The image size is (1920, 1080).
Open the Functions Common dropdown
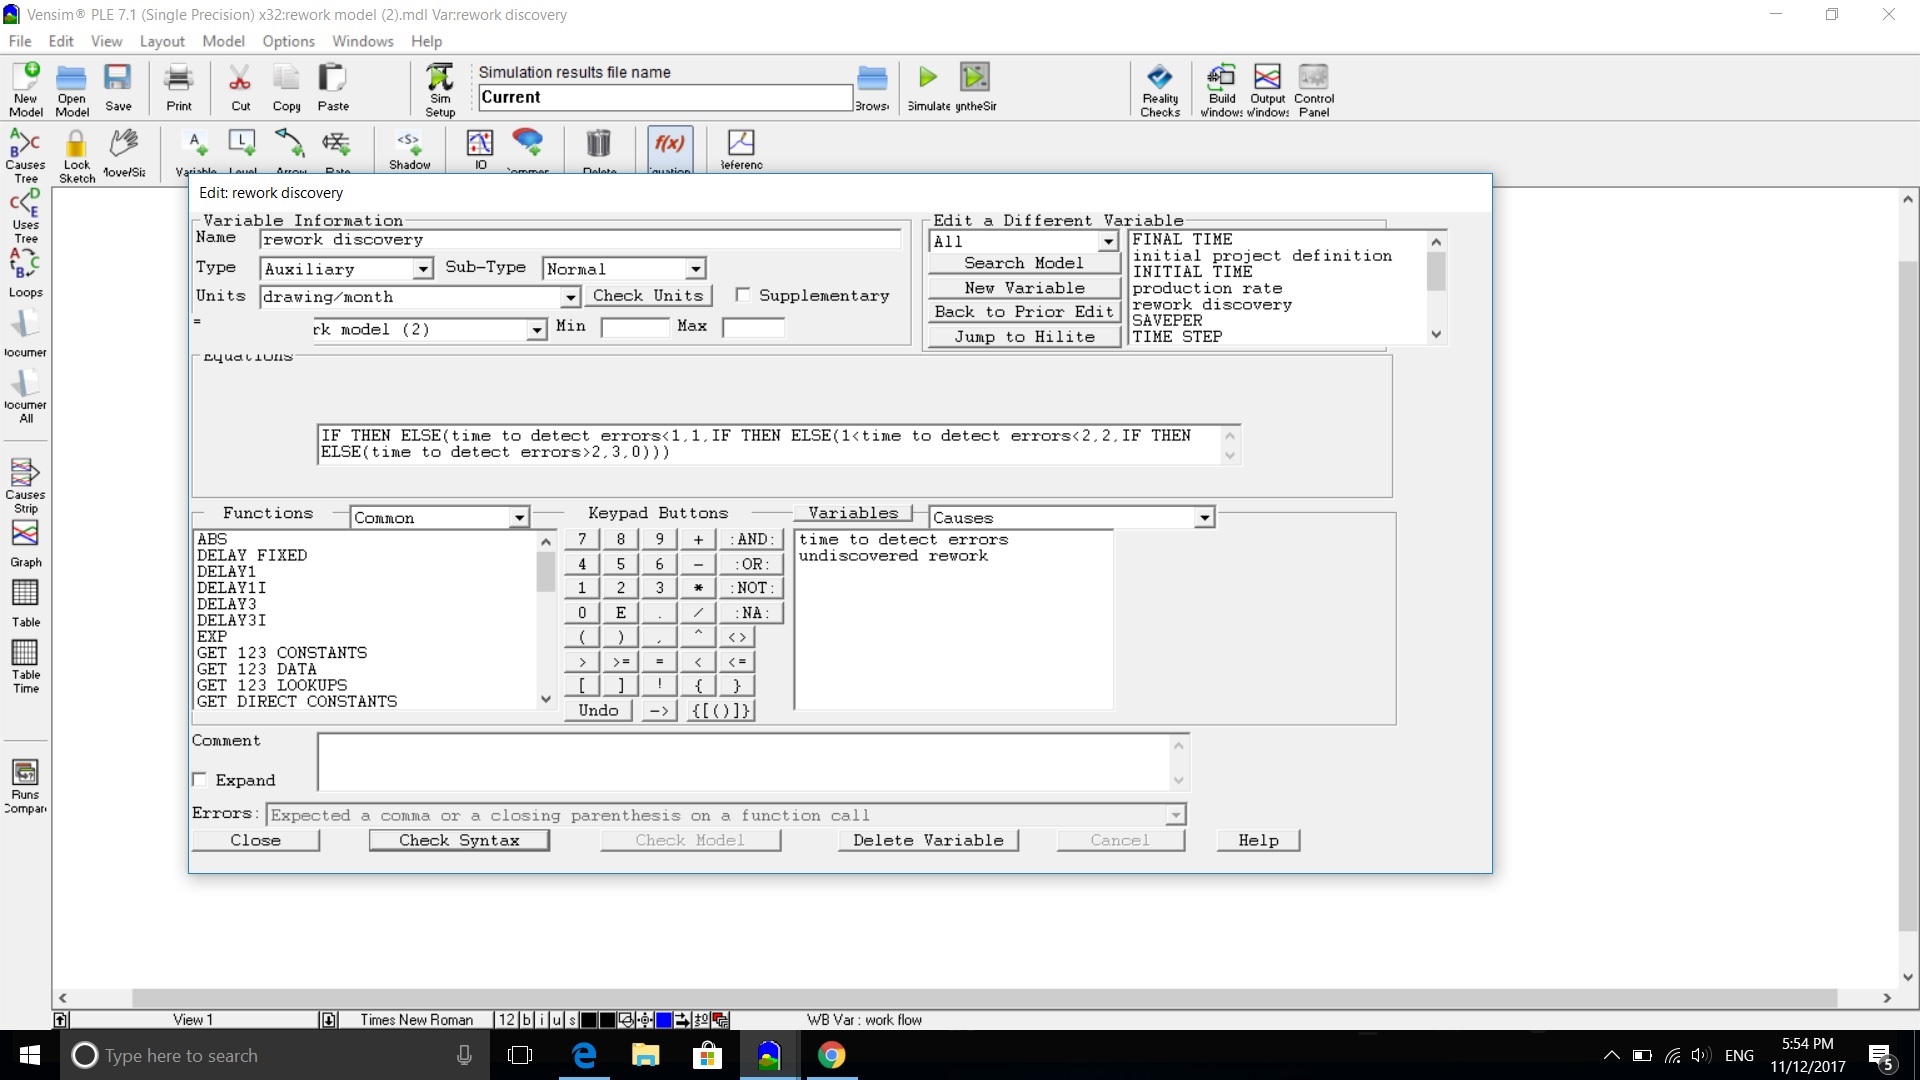pyautogui.click(x=519, y=517)
